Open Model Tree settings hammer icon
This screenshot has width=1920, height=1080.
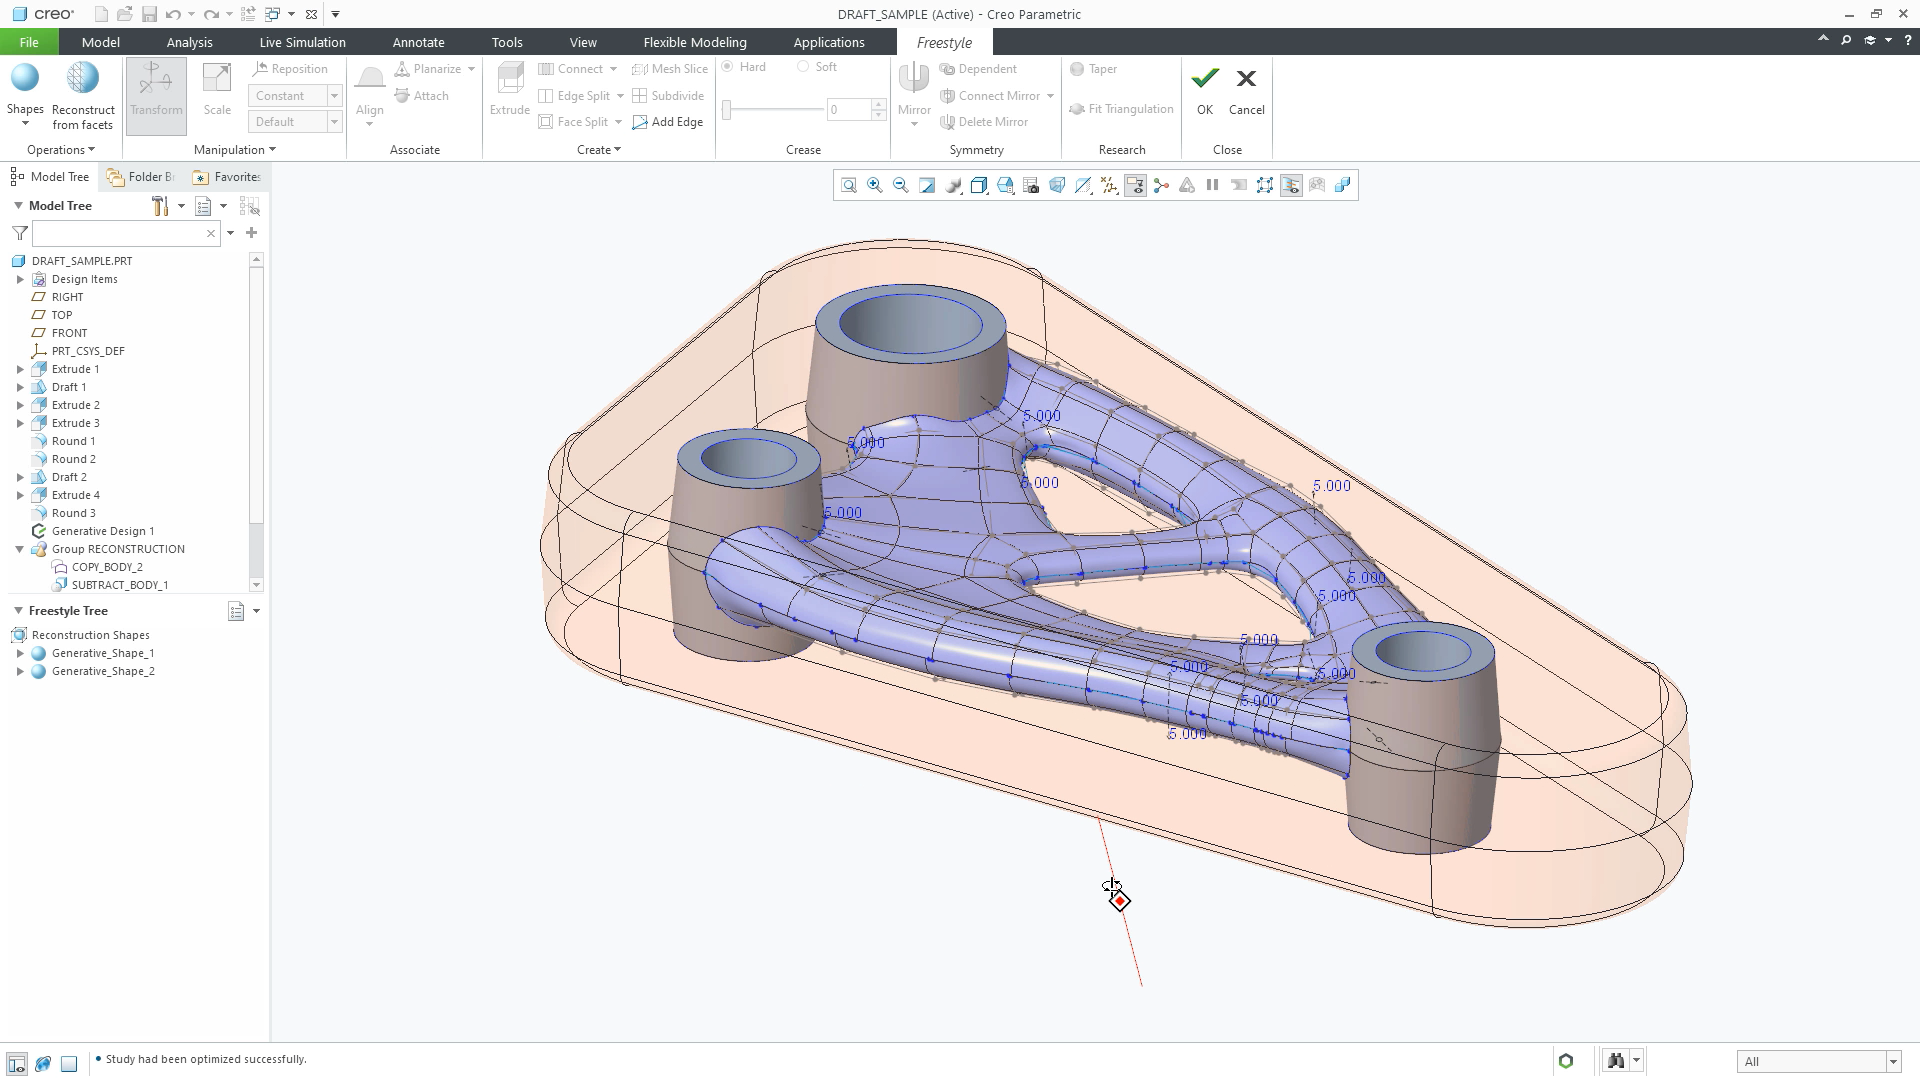pyautogui.click(x=160, y=206)
